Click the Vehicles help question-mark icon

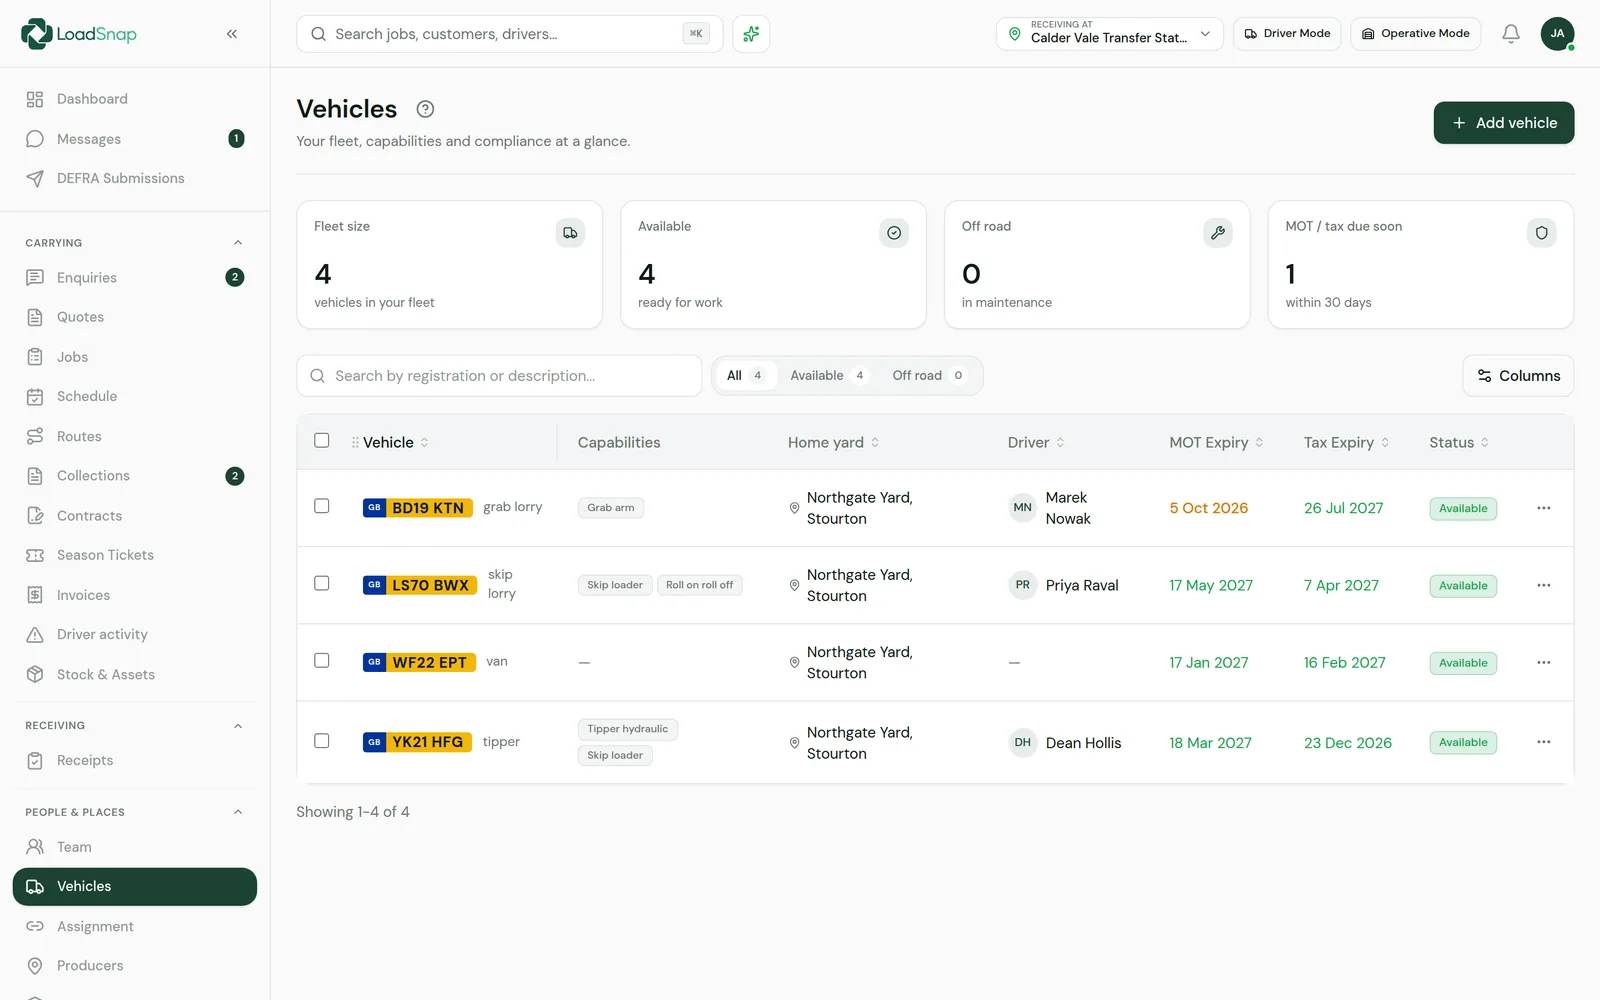coord(425,109)
